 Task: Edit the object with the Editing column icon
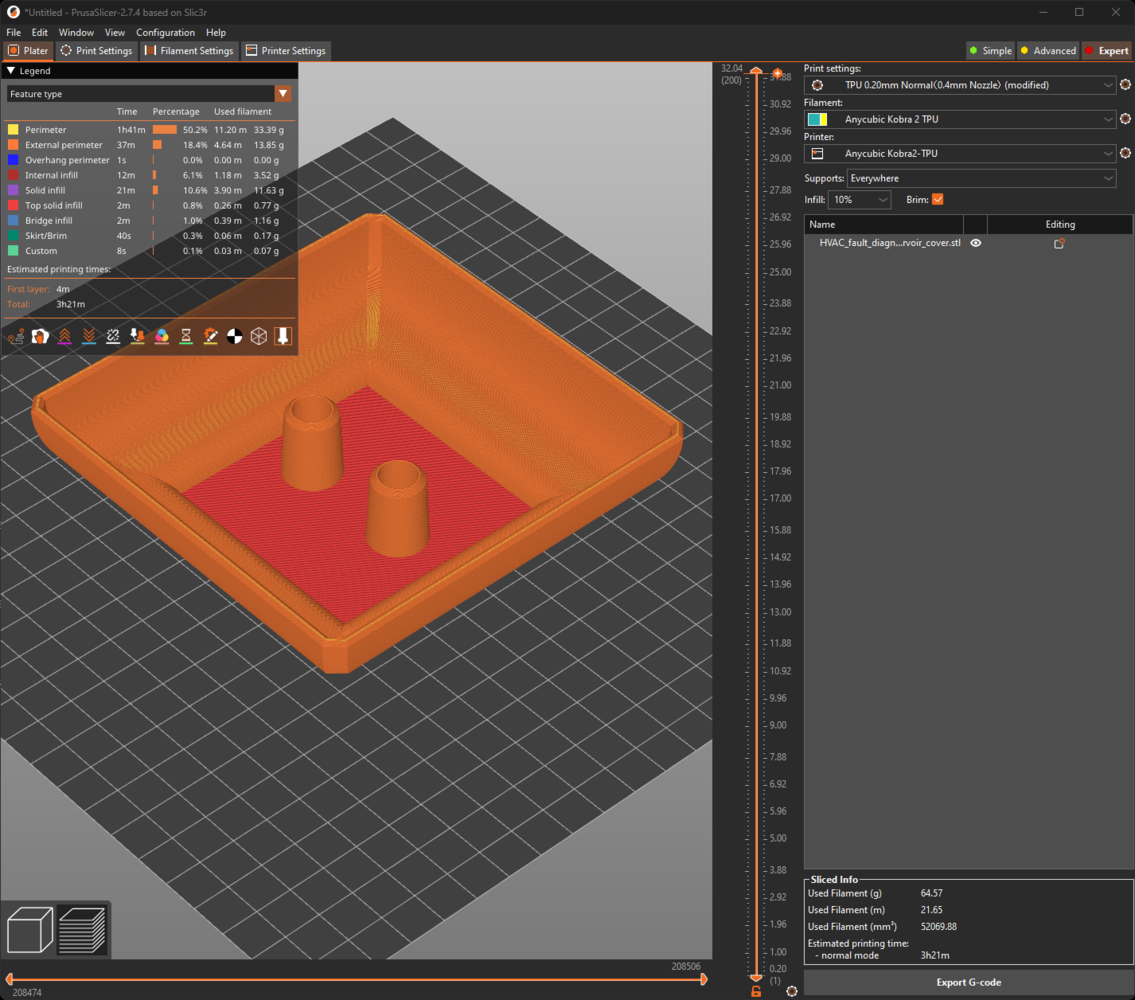(1059, 243)
